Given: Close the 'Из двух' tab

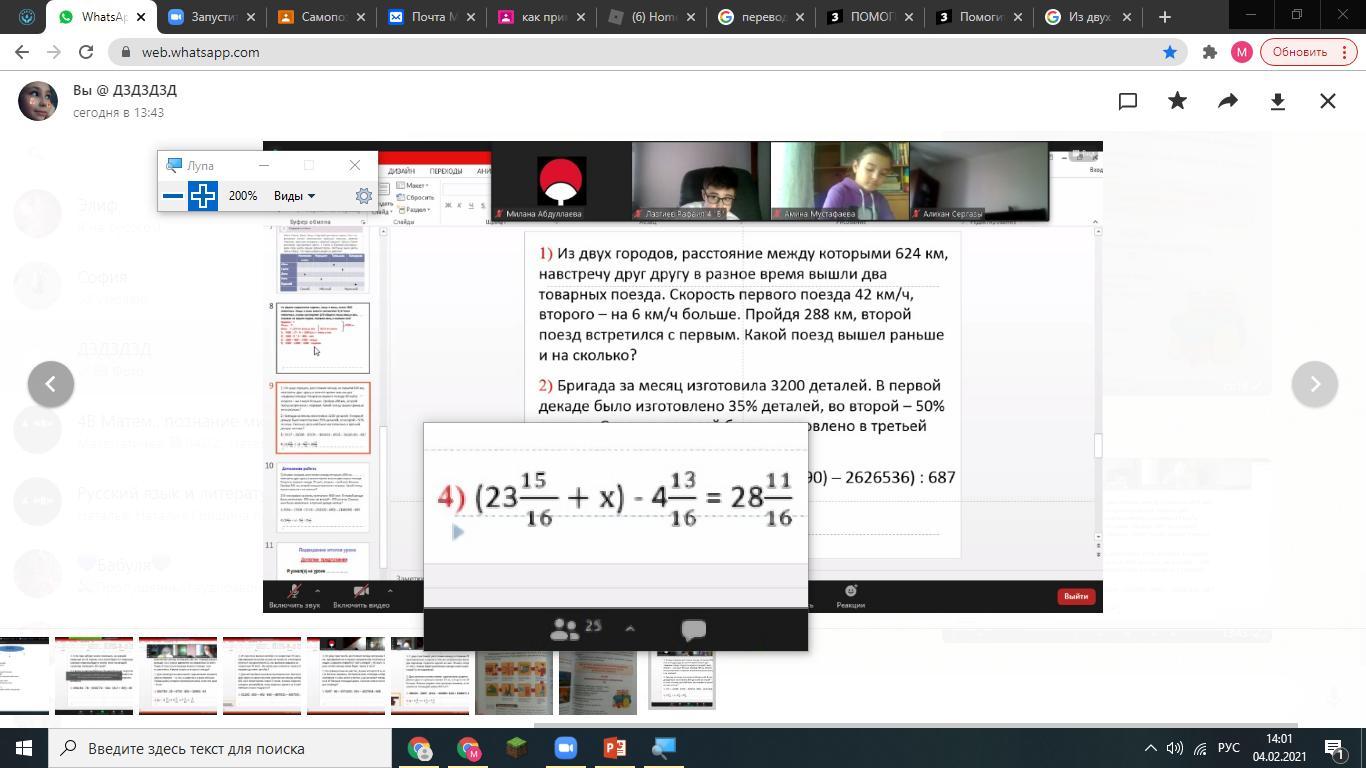Looking at the screenshot, I should pyautogui.click(x=1128, y=17).
